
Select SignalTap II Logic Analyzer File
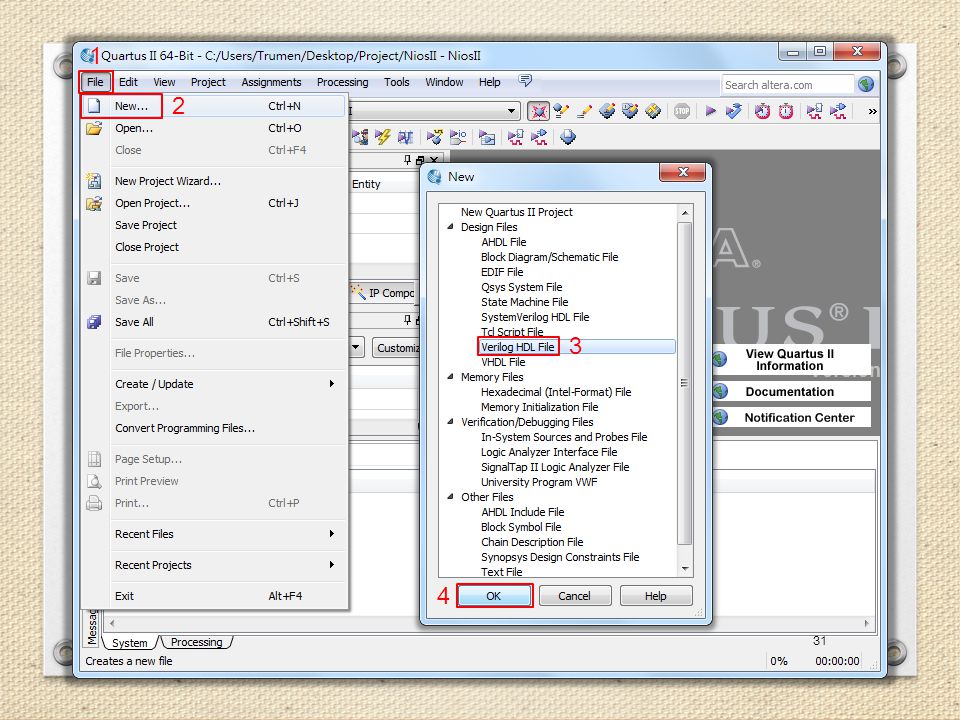tap(555, 467)
